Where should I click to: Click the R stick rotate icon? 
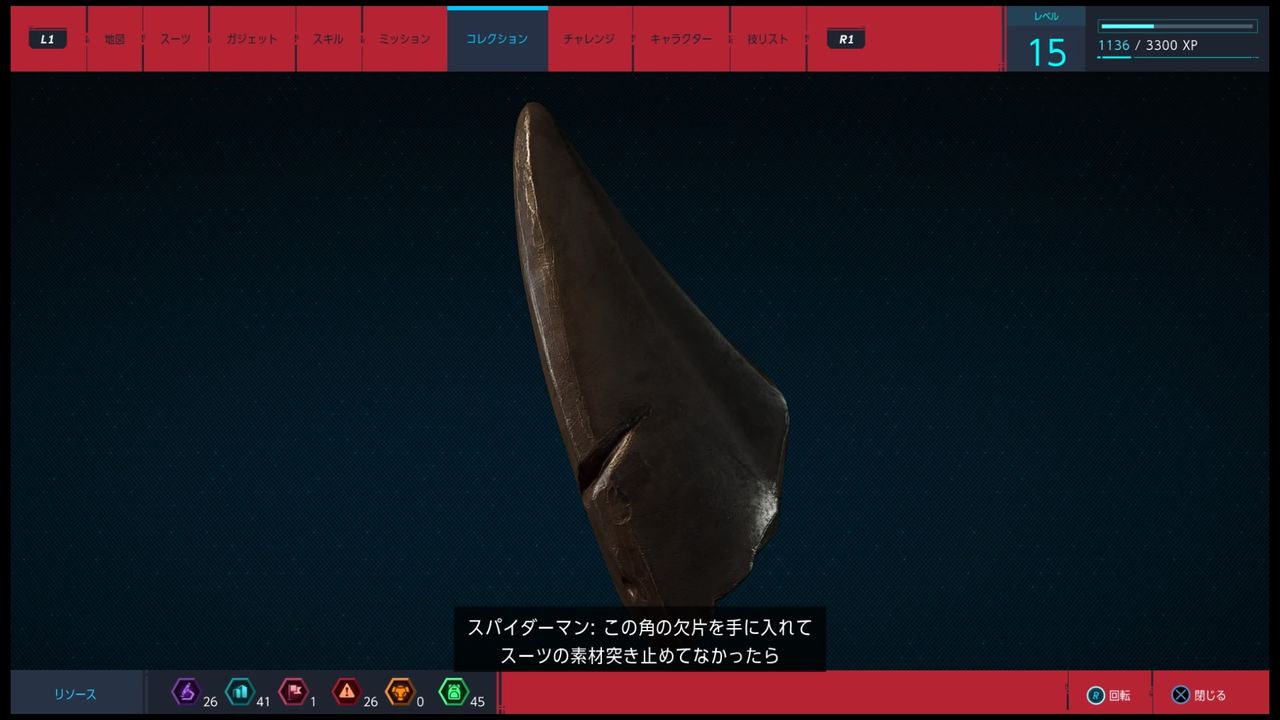(1096, 695)
